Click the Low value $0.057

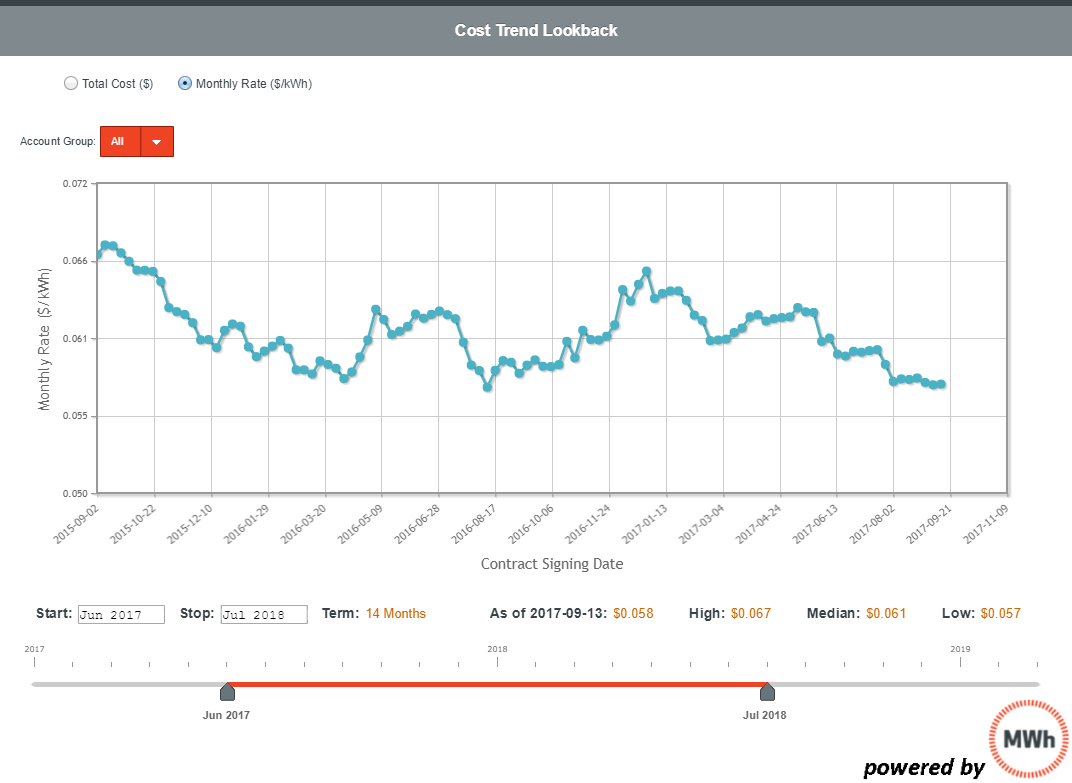pos(1000,613)
